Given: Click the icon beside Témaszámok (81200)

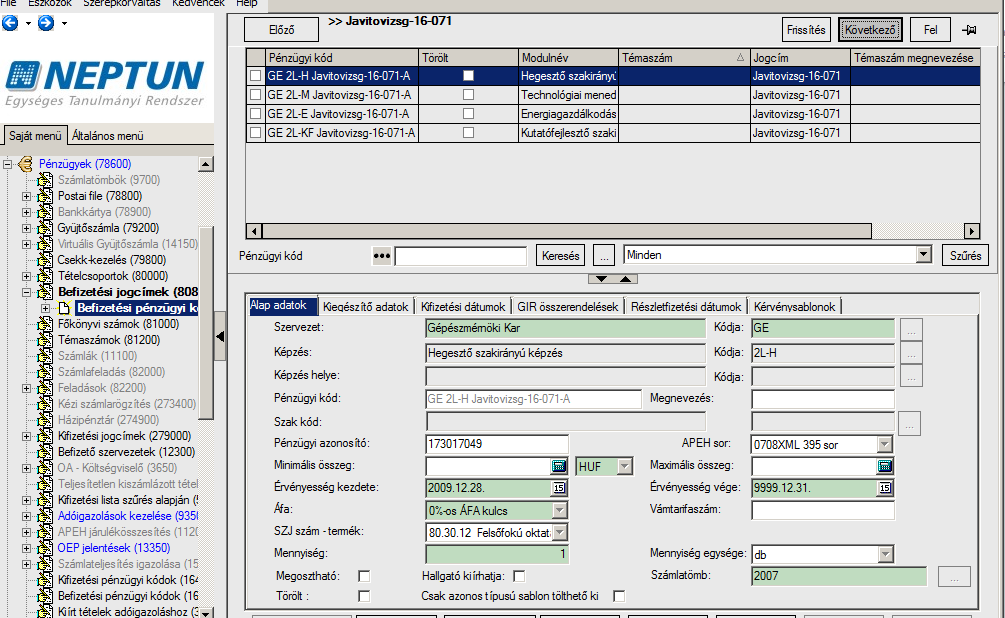Looking at the screenshot, I should point(45,340).
